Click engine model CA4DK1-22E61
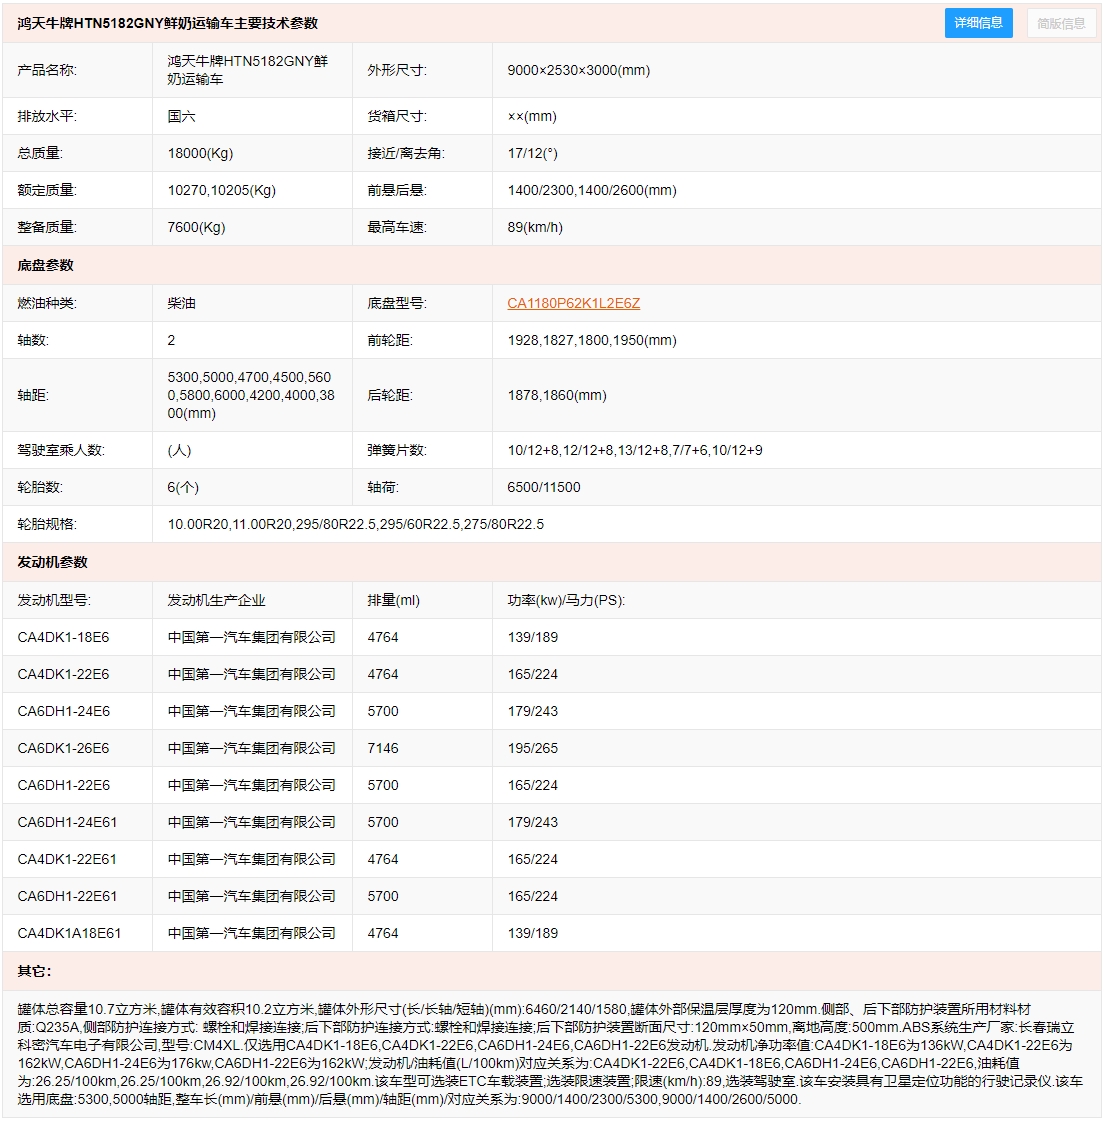Screen dimensions: 1107x1123 tap(67, 859)
